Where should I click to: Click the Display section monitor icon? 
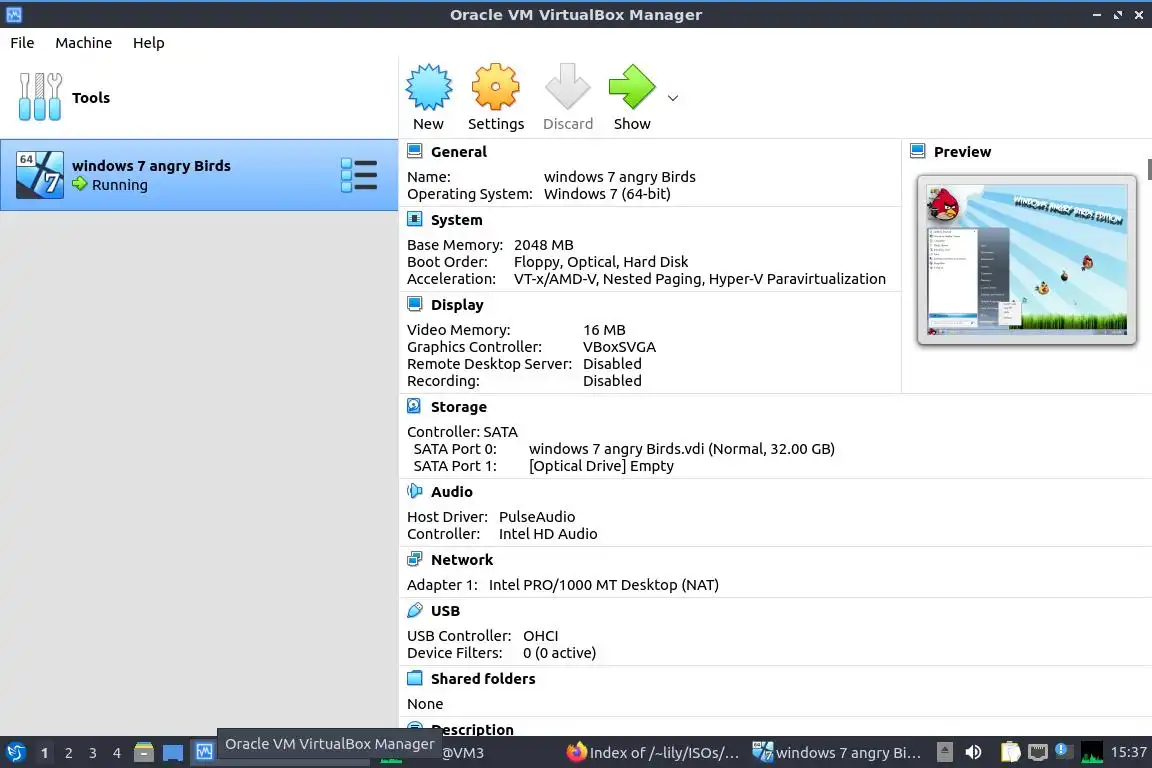coord(414,304)
